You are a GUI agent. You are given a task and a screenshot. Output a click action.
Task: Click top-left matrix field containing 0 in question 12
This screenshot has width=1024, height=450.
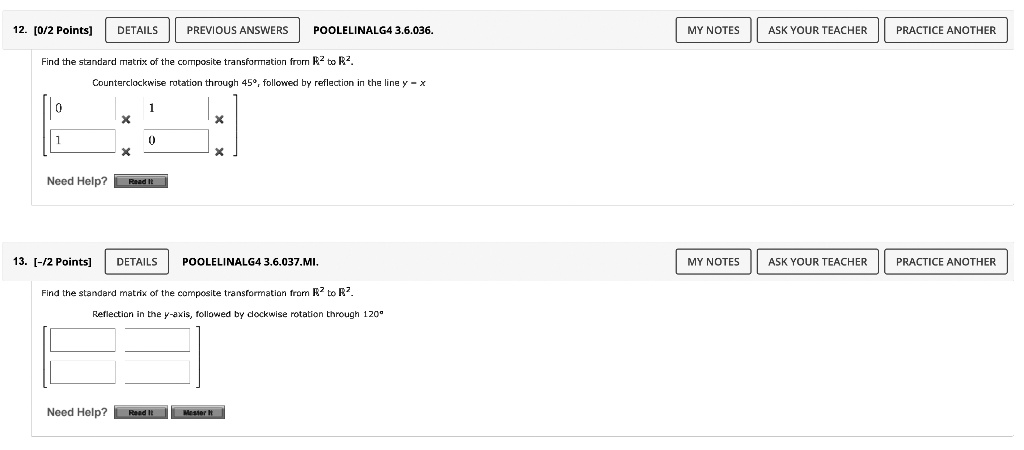tap(83, 107)
